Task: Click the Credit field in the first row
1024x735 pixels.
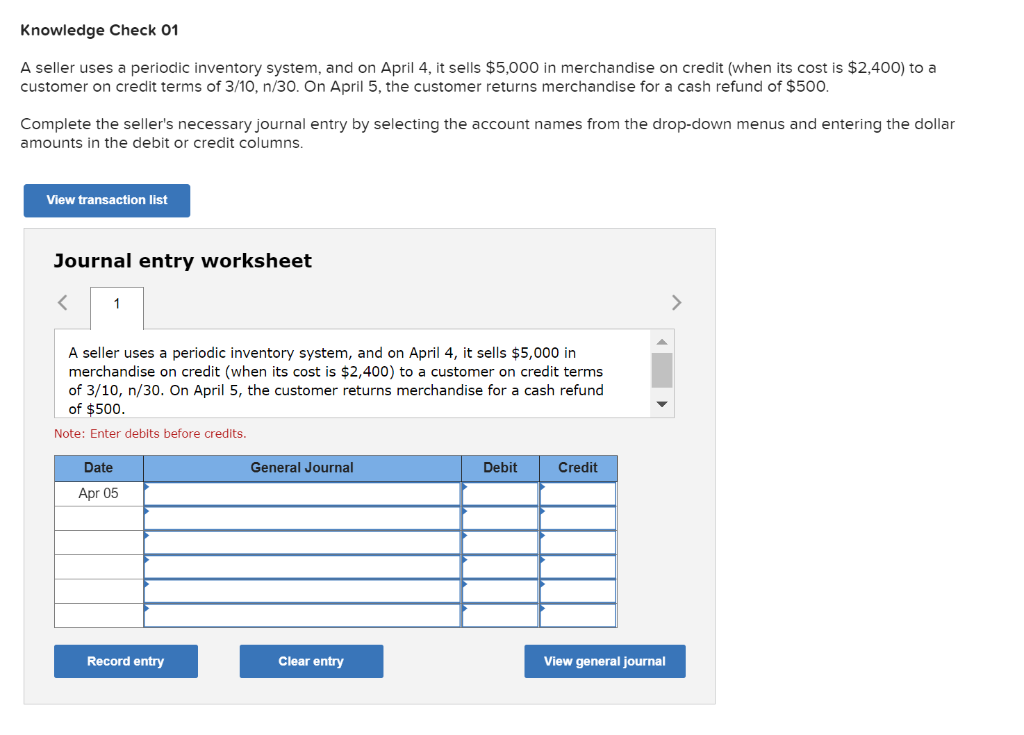Action: click(x=577, y=492)
